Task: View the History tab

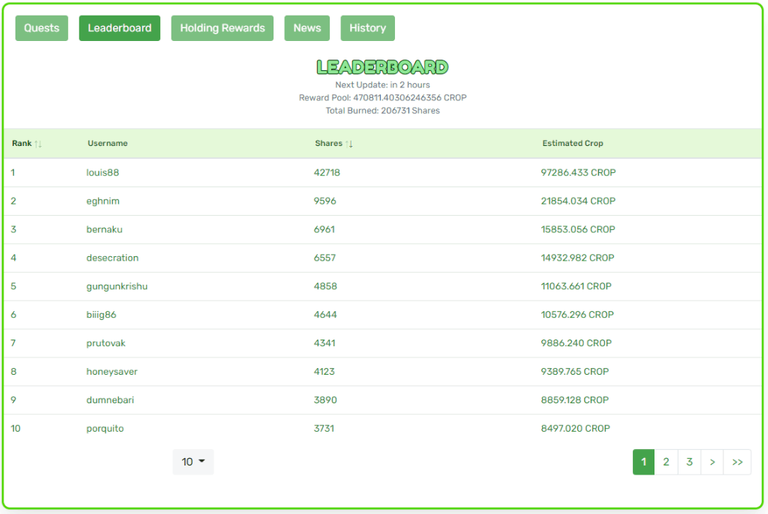Action: pyautogui.click(x=368, y=28)
